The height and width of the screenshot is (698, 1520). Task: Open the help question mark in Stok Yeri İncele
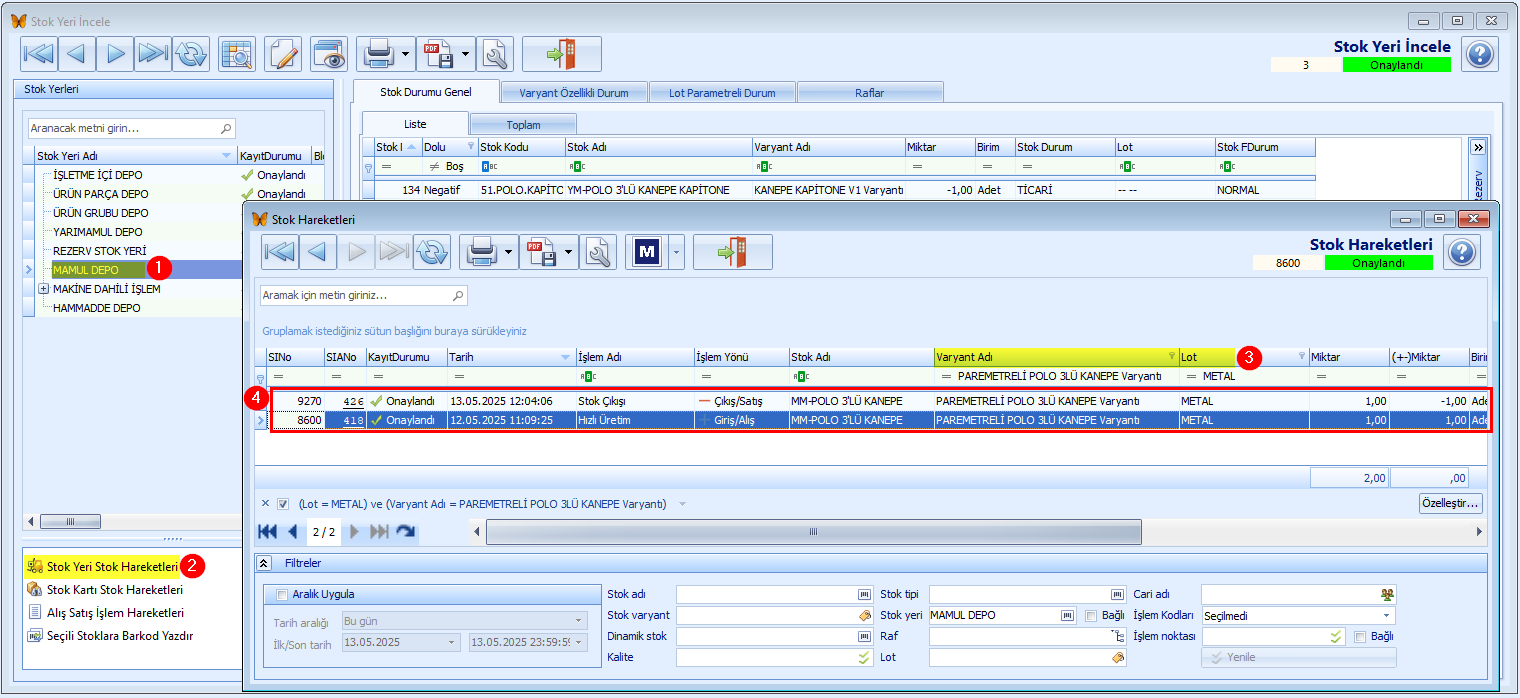[x=1480, y=54]
